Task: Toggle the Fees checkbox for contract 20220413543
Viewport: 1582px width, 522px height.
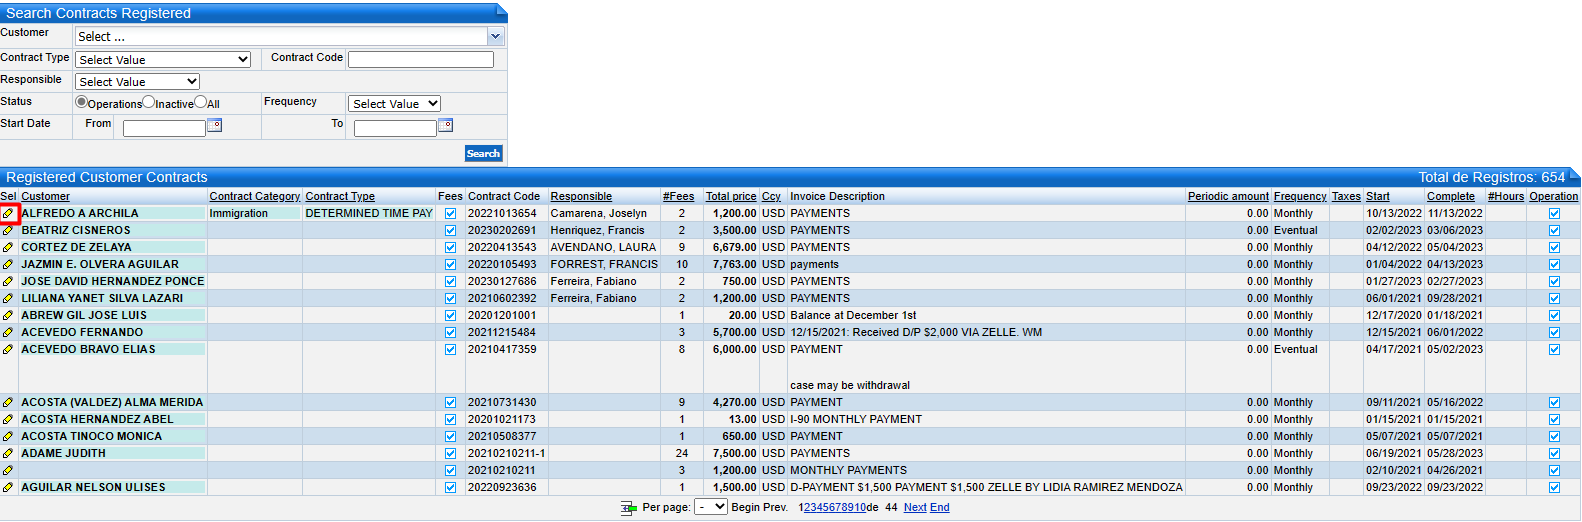Action: coord(450,247)
